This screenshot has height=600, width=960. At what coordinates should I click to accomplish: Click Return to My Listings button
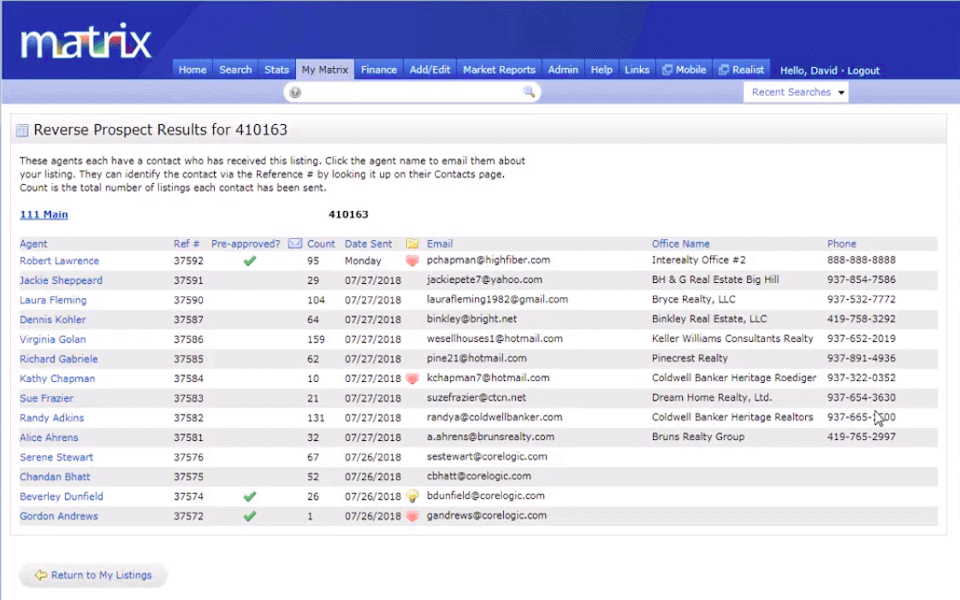tap(93, 575)
